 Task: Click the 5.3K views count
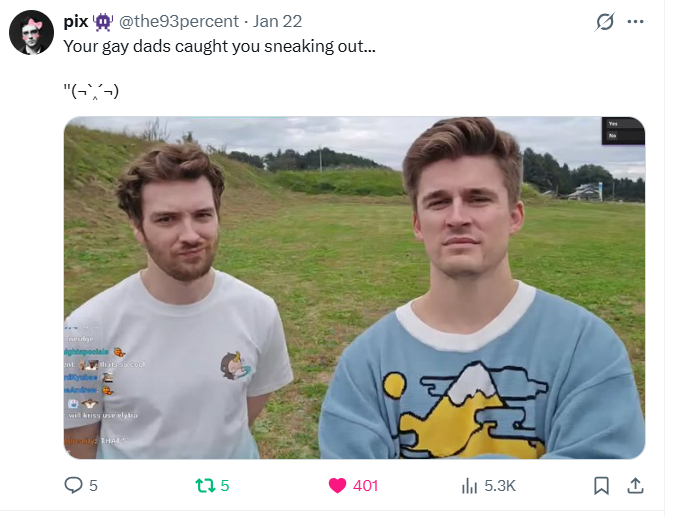(x=500, y=486)
